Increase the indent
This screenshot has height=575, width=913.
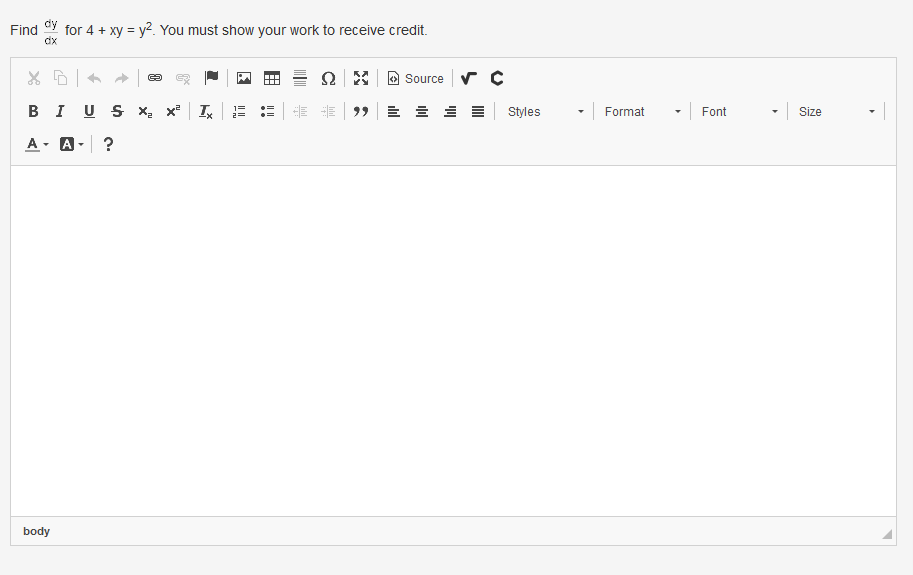coord(328,111)
